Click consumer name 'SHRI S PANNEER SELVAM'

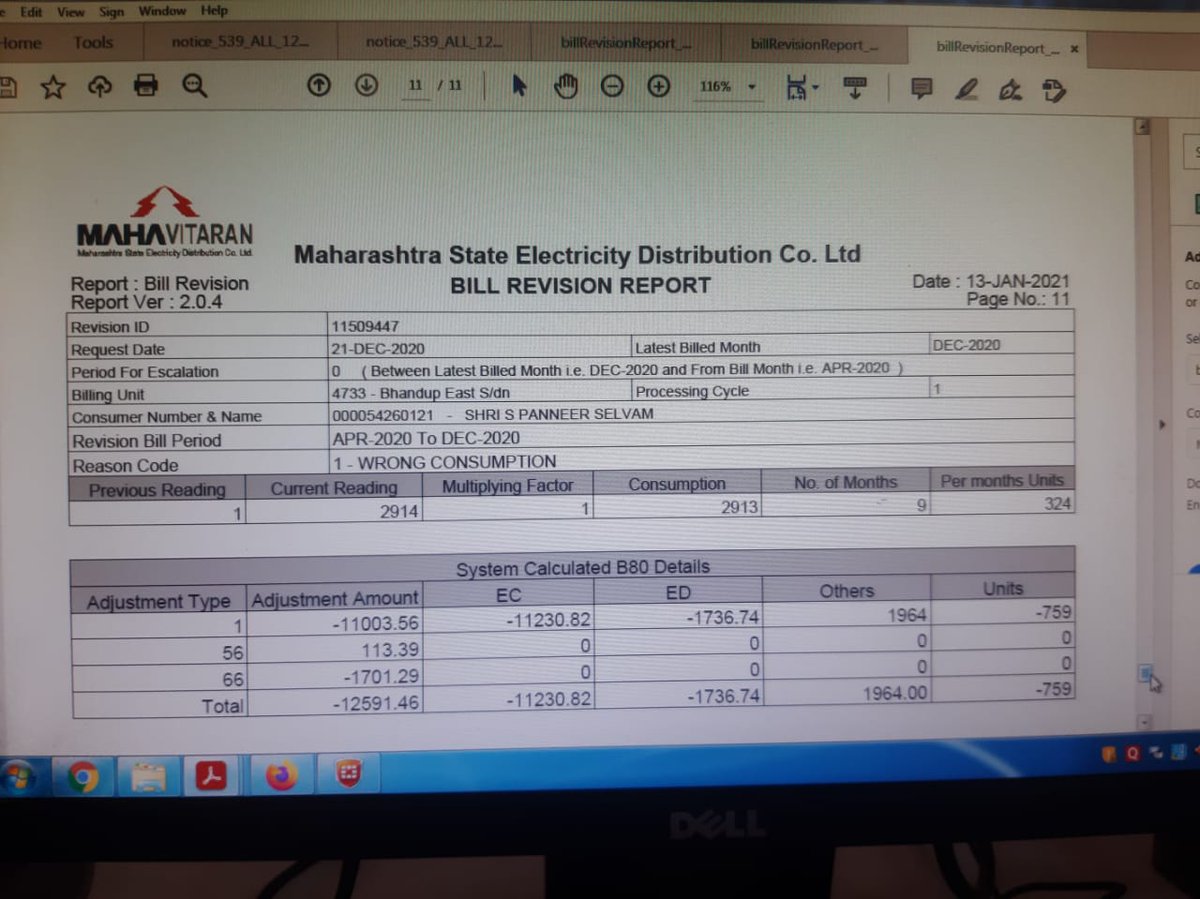tap(559, 413)
